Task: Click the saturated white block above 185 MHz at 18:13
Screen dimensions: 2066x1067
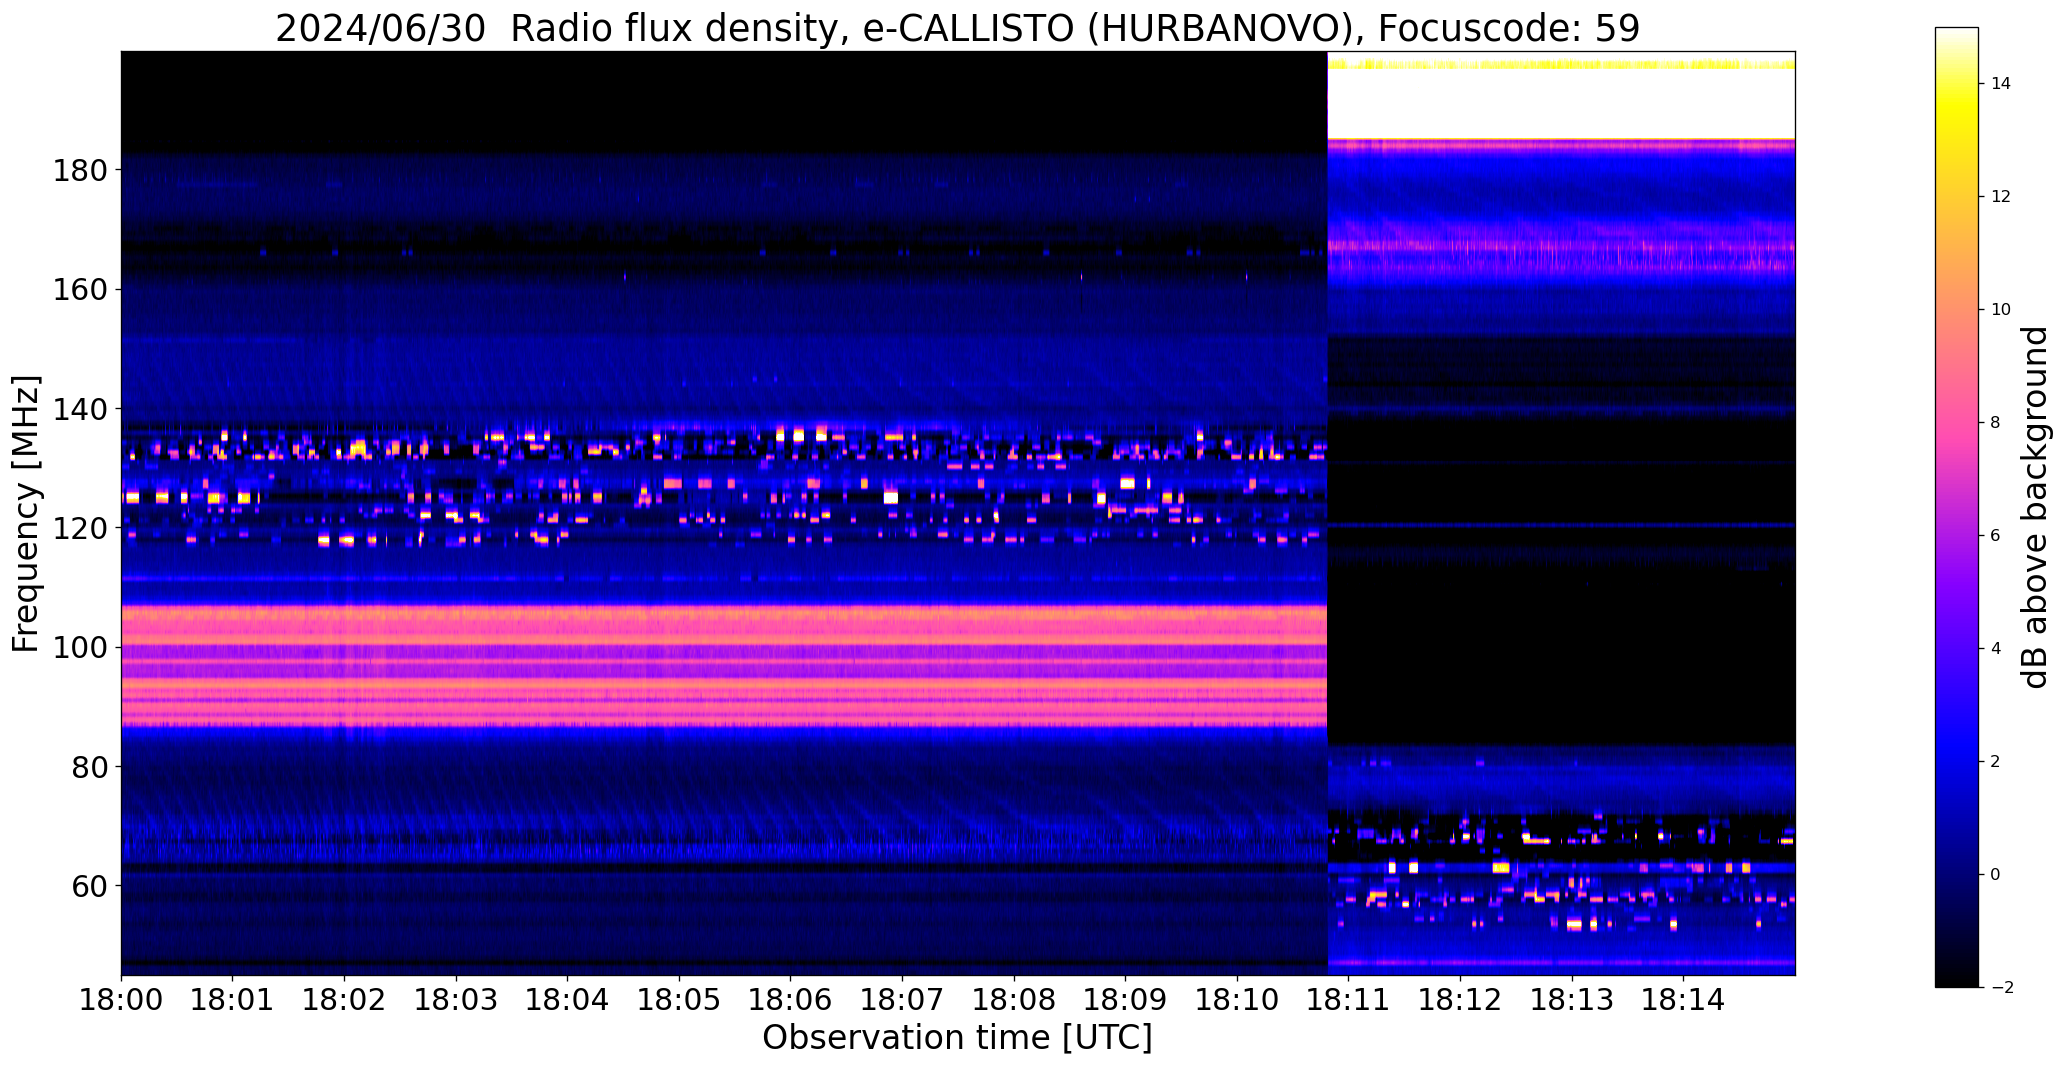Action: 1572,105
